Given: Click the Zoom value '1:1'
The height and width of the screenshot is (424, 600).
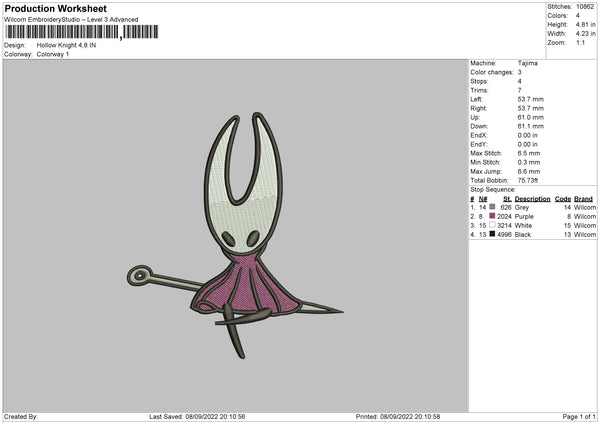Looking at the screenshot, I should pos(580,42).
